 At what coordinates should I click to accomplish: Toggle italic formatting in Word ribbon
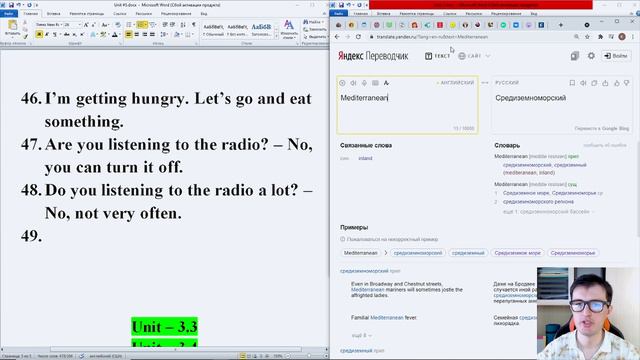[x=47, y=35]
